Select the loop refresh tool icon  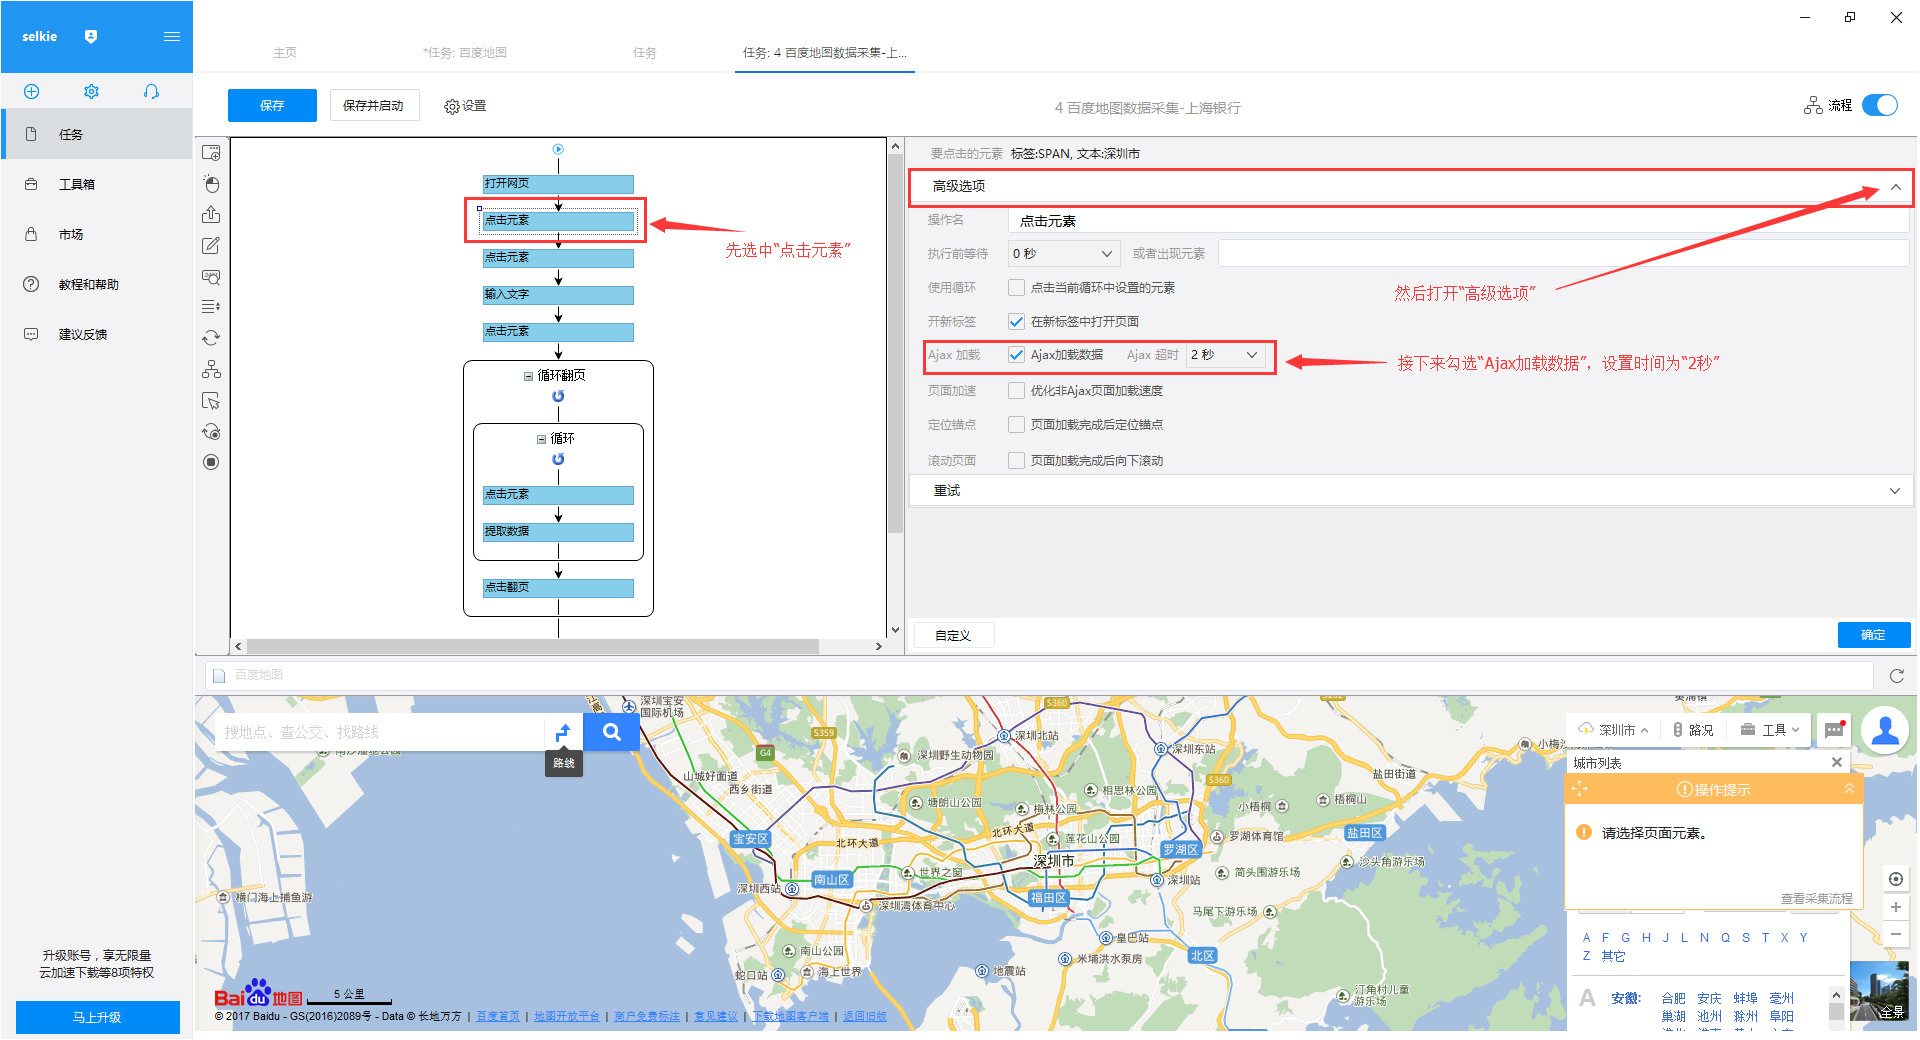tap(211, 338)
